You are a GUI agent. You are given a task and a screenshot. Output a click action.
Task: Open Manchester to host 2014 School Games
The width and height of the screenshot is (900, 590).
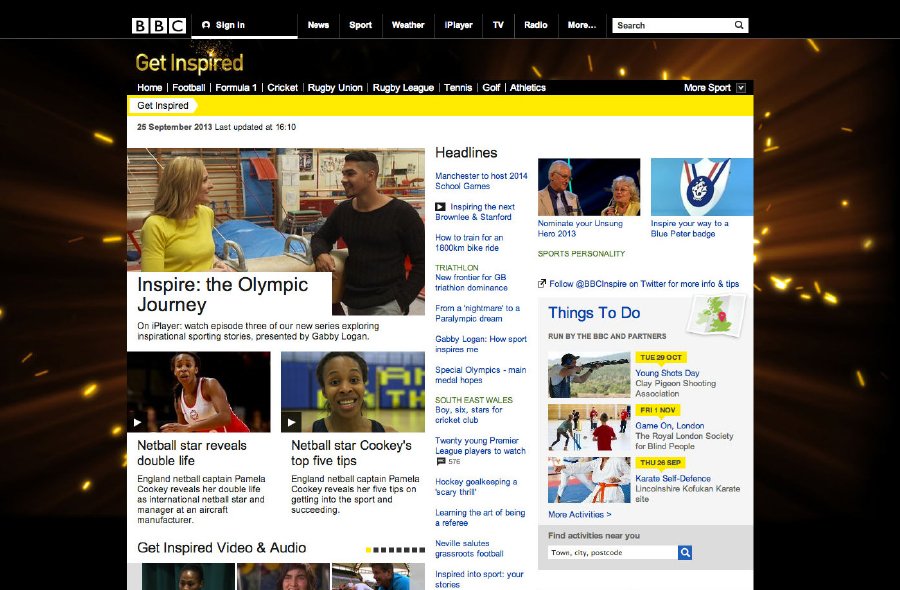coord(481,181)
